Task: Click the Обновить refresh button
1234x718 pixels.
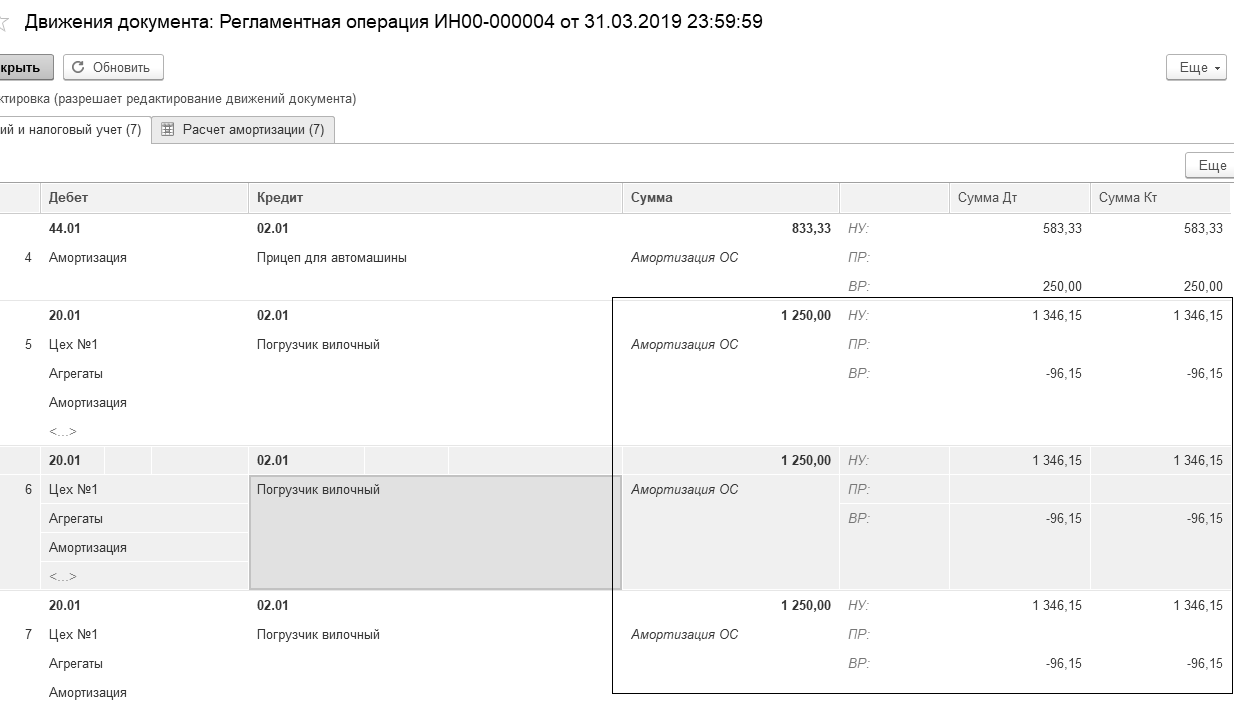Action: (x=113, y=67)
